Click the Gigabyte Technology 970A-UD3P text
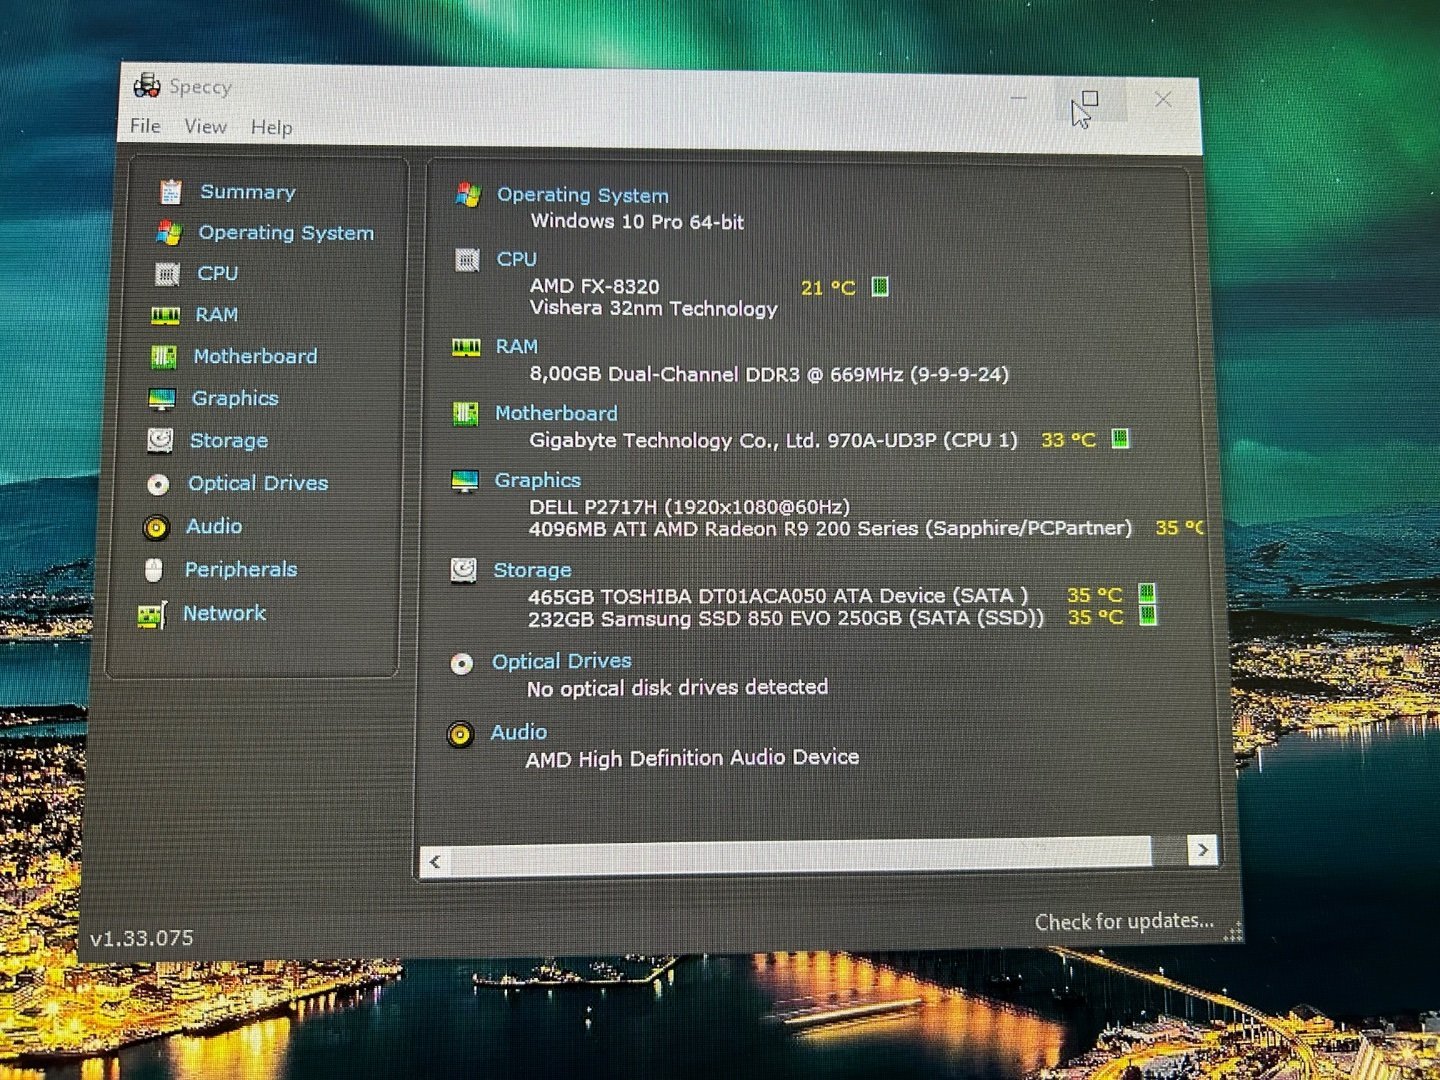The image size is (1440, 1080). click(x=773, y=440)
